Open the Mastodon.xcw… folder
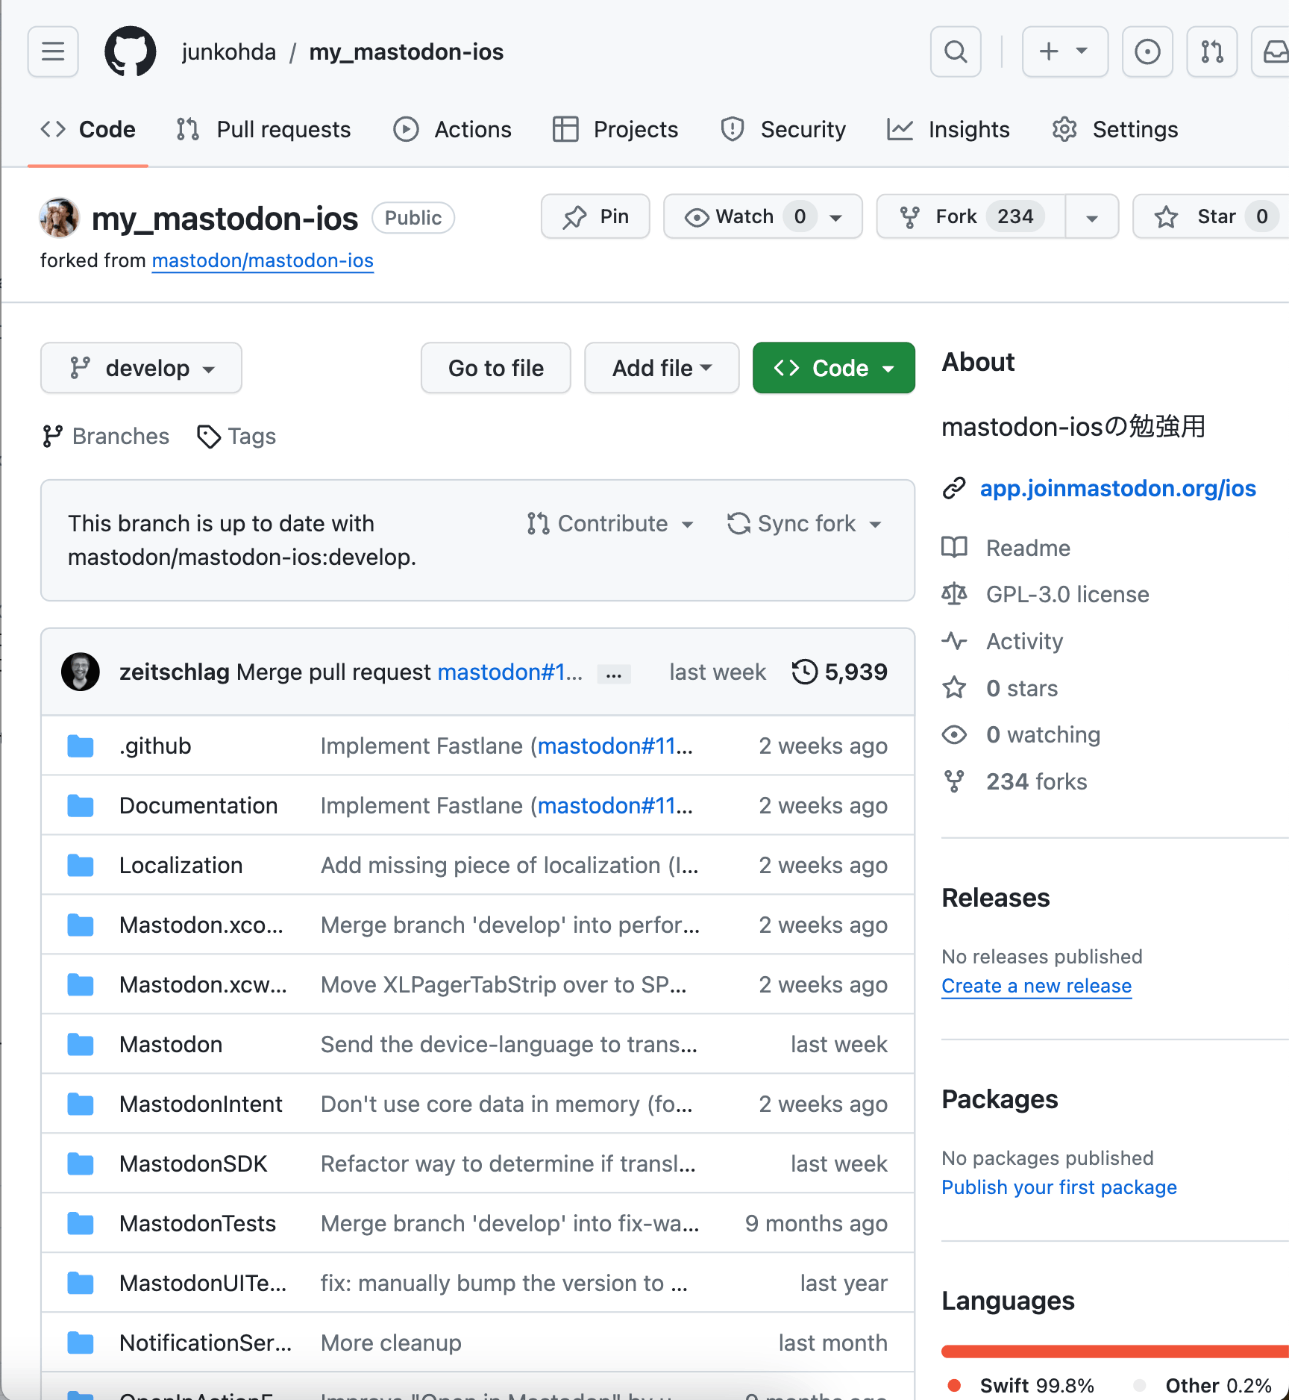Viewport: 1289px width, 1400px height. click(203, 985)
